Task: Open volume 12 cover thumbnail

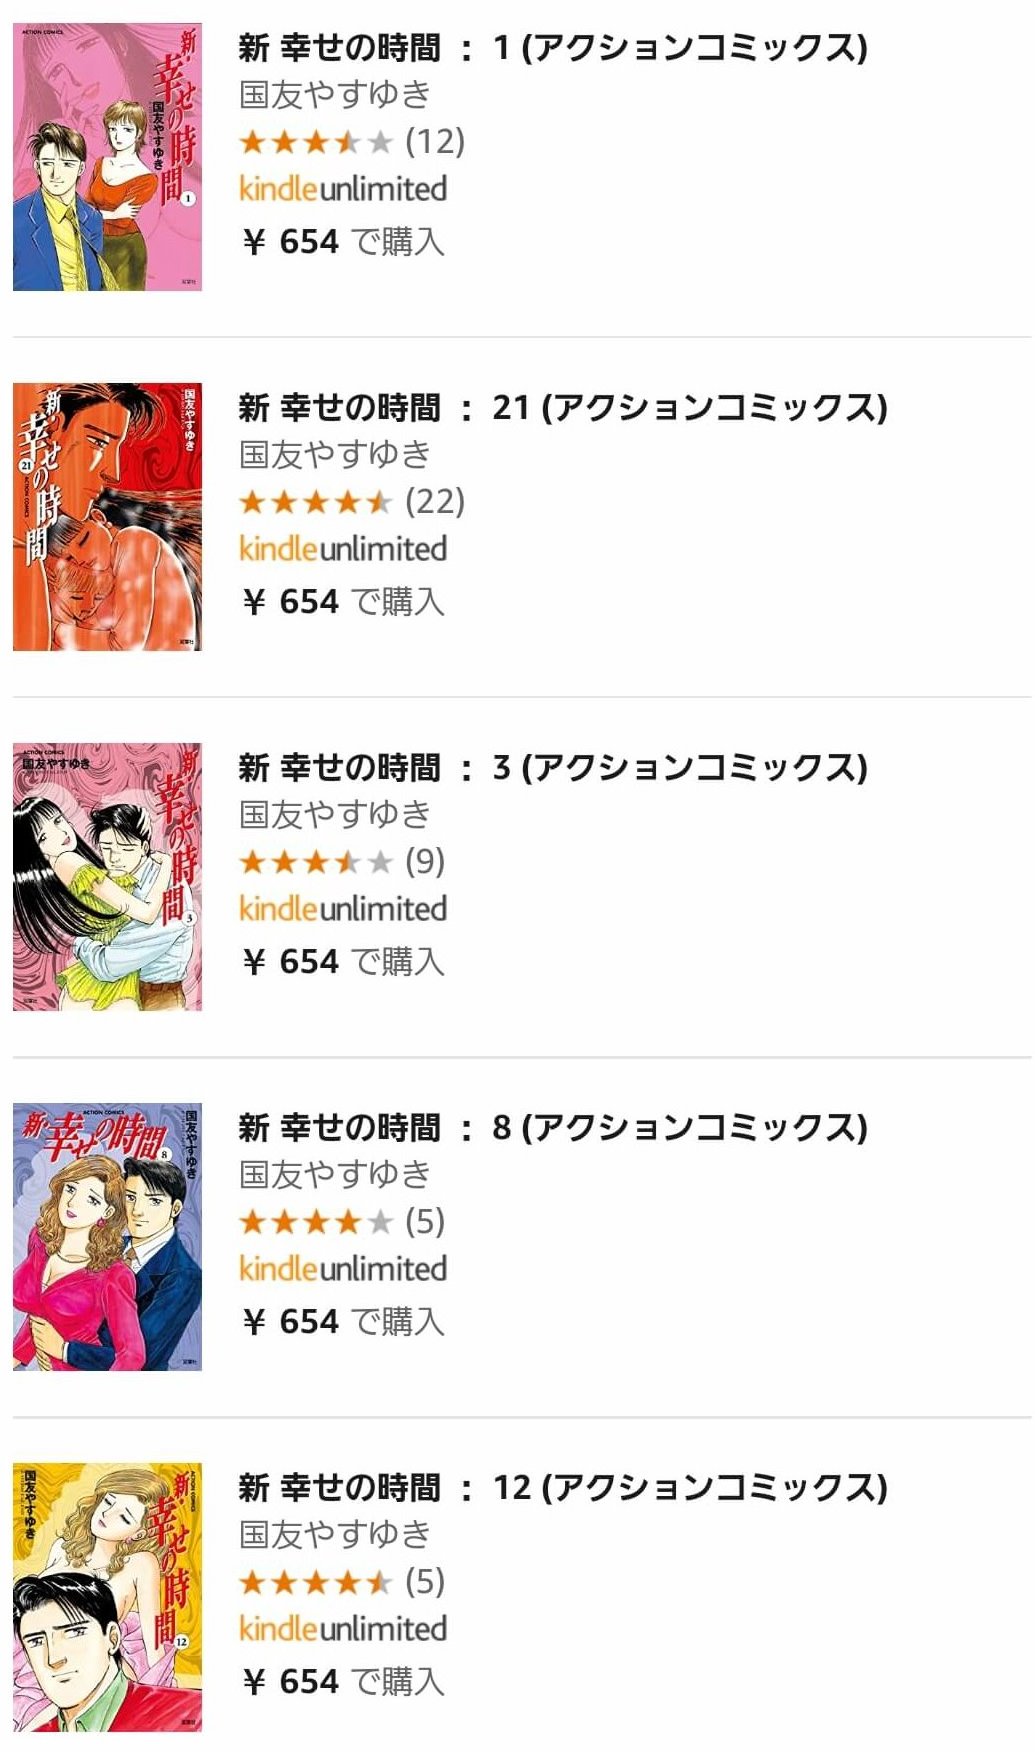Action: 107,1597
